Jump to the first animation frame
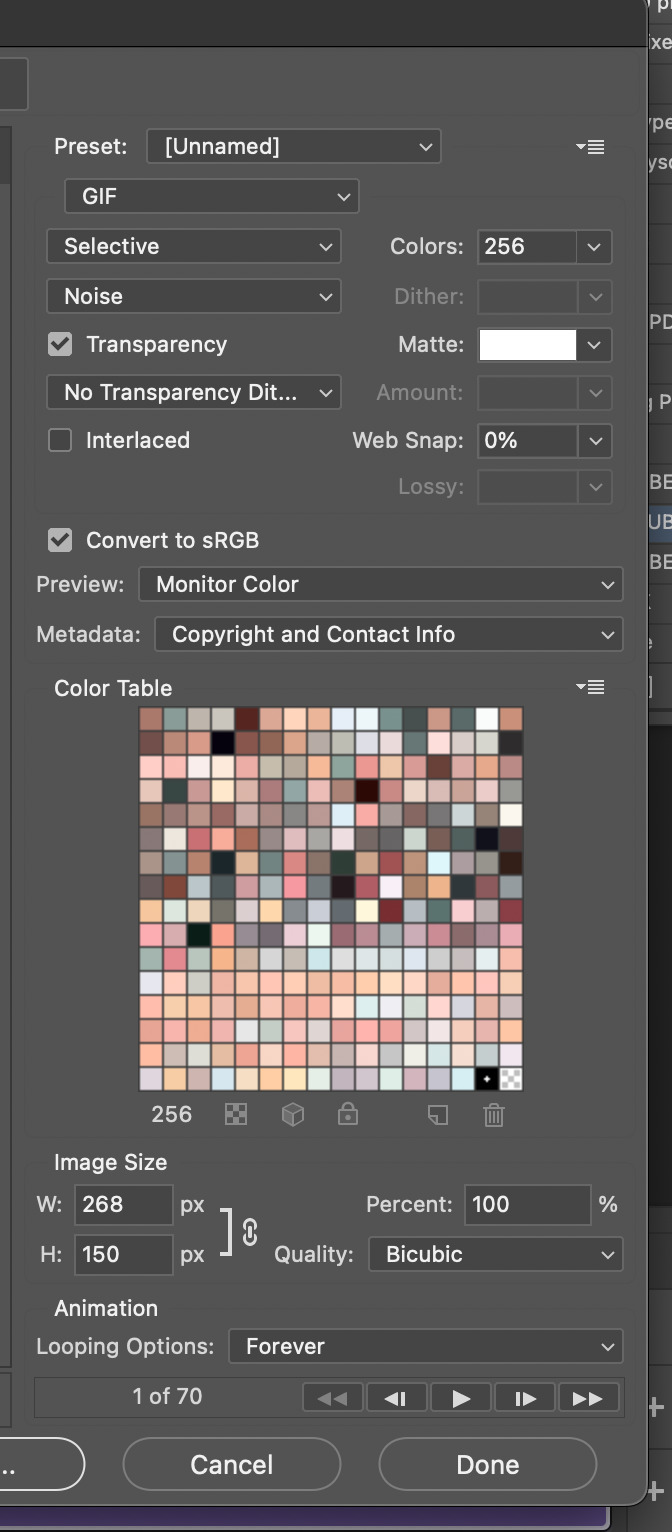This screenshot has width=672, height=1532. 332,1398
